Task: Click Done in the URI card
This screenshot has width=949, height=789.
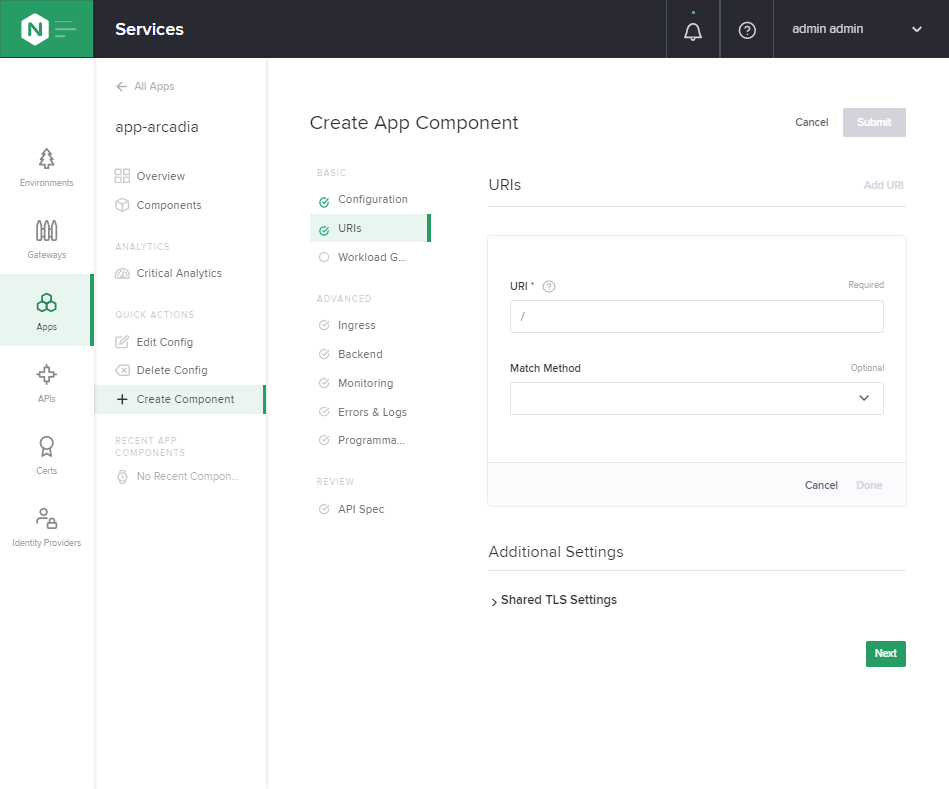Action: 869,485
